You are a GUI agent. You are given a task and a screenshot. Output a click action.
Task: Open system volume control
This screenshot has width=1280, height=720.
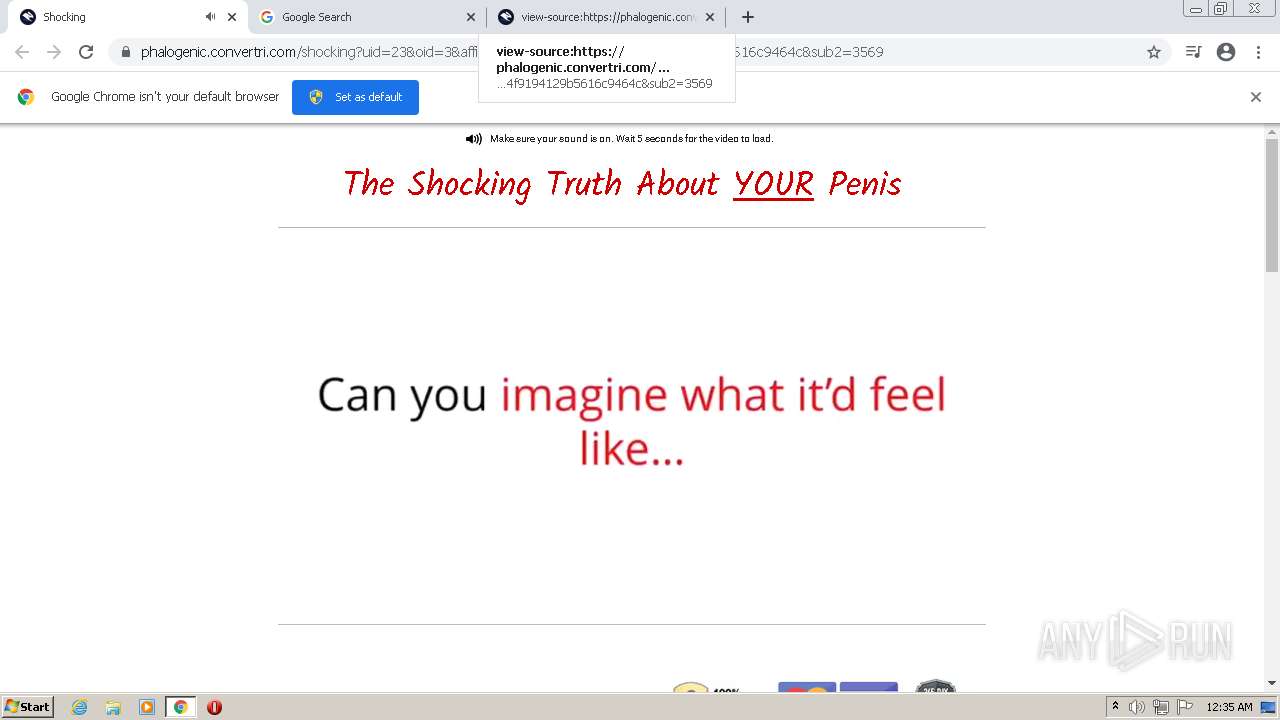tap(1137, 707)
